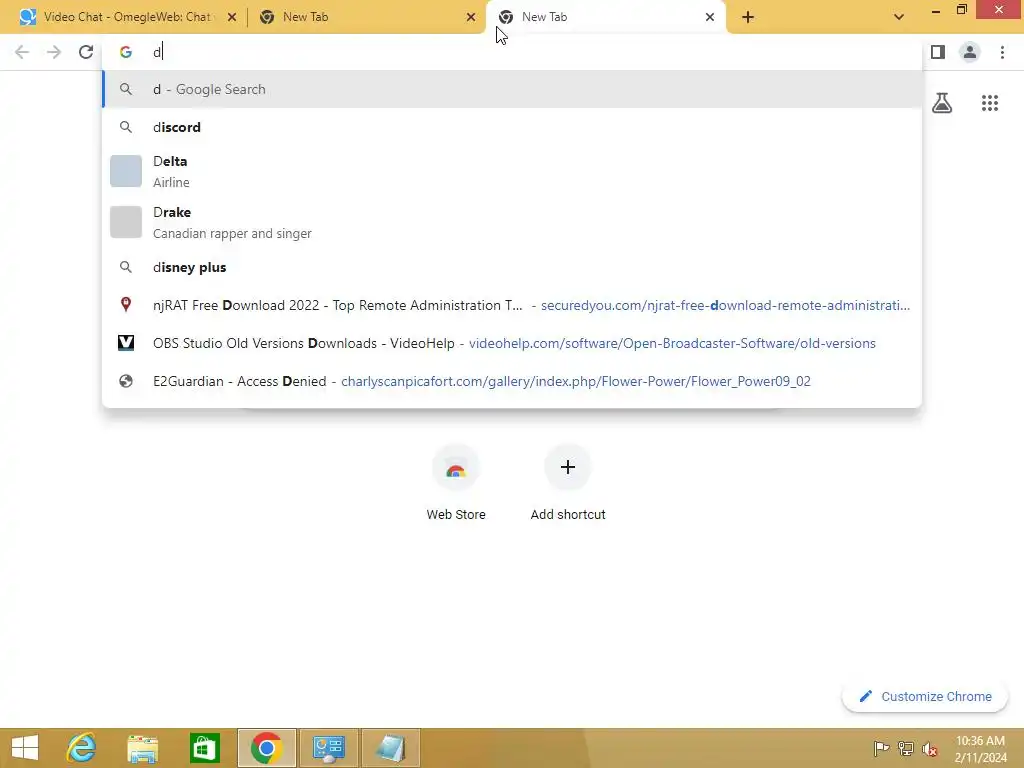Close the active New Tab
Screen dimensions: 1024x768
pyautogui.click(x=710, y=18)
